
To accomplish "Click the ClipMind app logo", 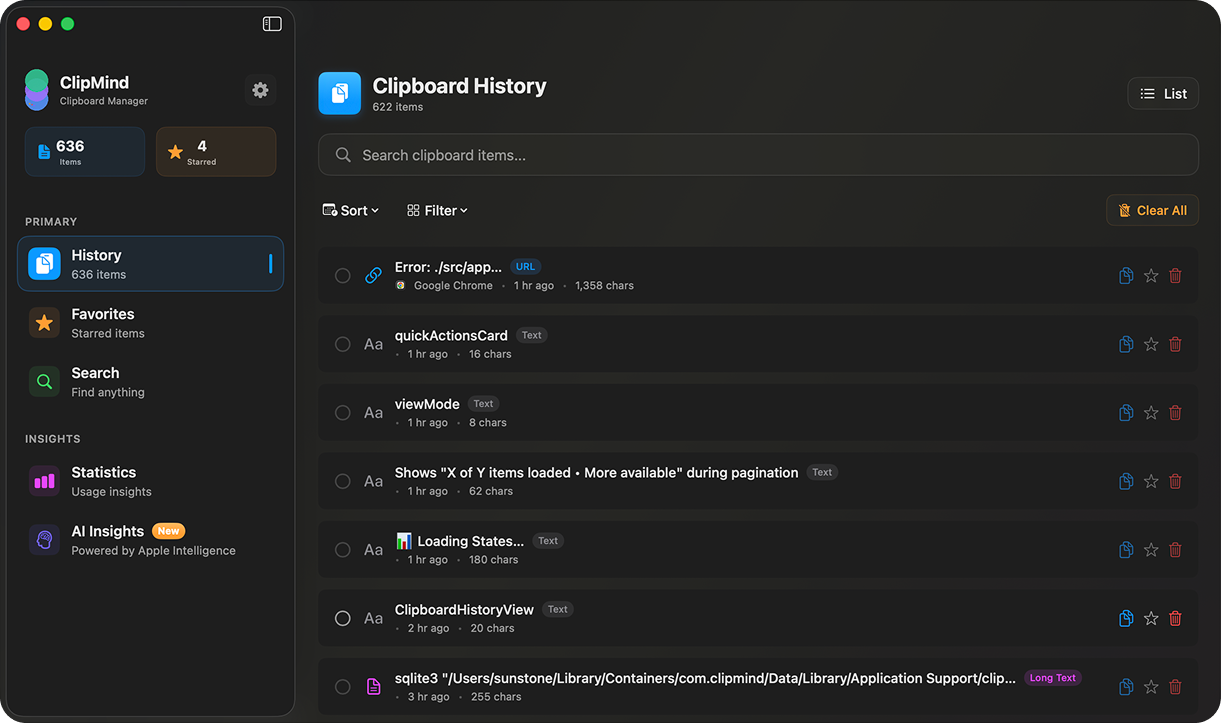I will pos(36,89).
